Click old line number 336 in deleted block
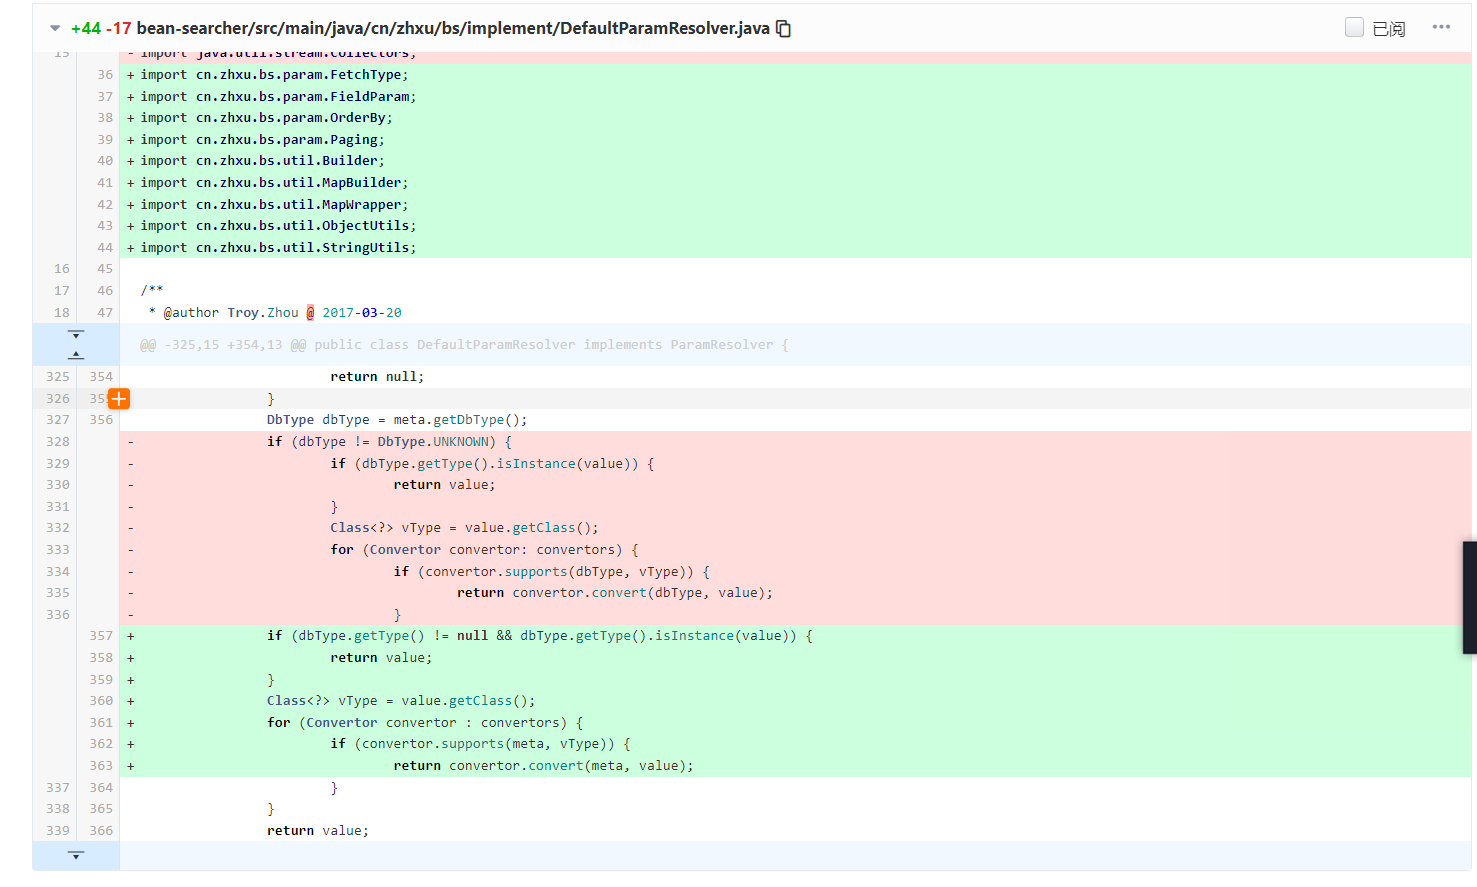 (x=58, y=615)
